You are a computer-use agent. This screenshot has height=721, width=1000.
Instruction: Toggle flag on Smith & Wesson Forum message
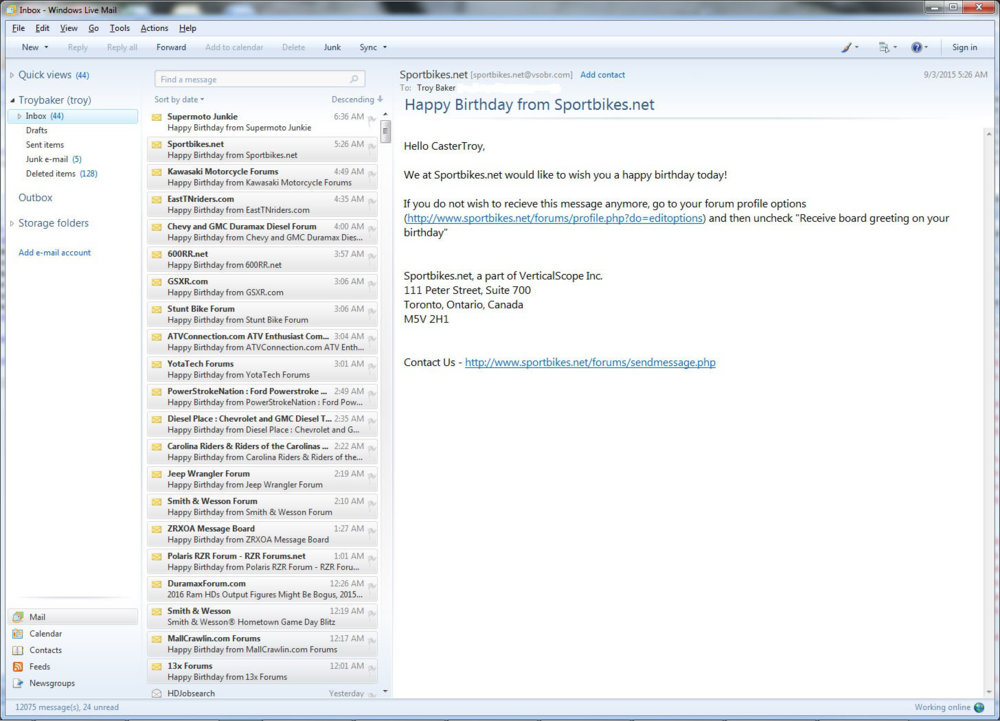tap(372, 505)
